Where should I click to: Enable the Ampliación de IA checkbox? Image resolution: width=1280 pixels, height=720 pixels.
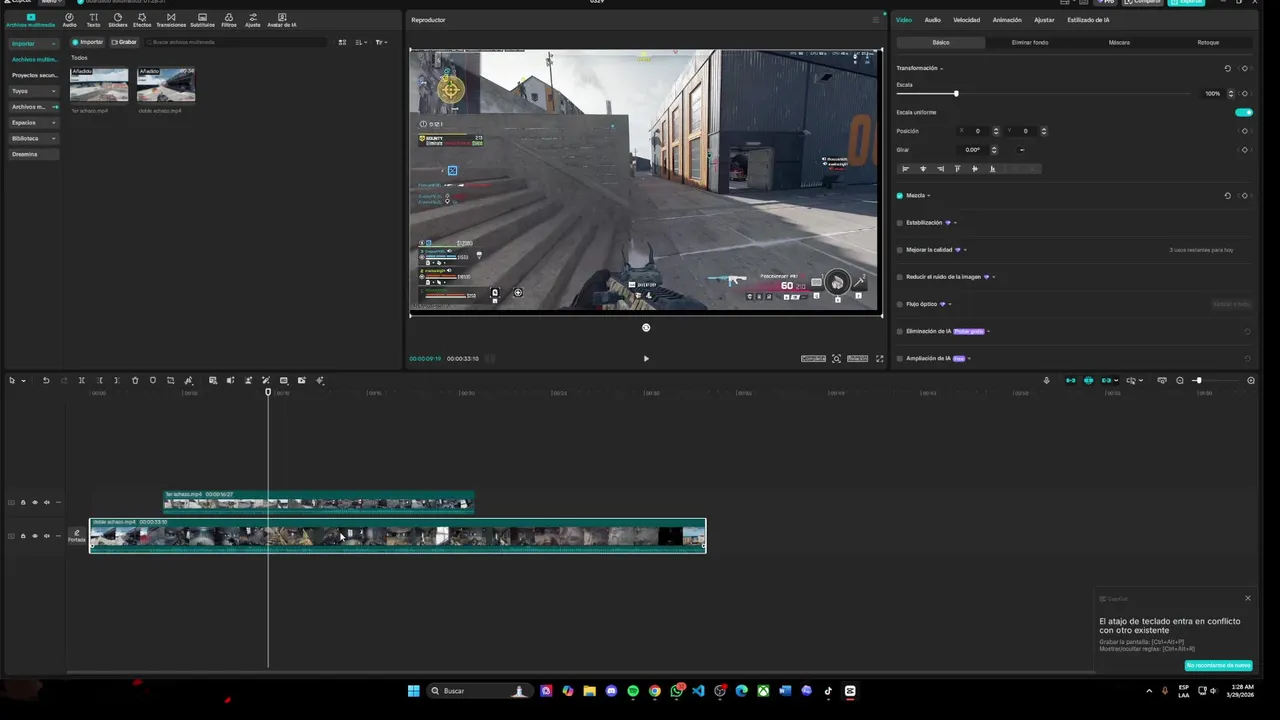(x=900, y=358)
